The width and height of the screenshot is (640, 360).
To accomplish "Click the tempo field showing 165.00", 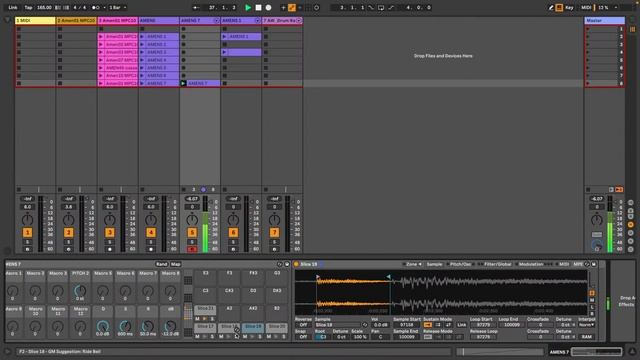I will [x=44, y=7].
